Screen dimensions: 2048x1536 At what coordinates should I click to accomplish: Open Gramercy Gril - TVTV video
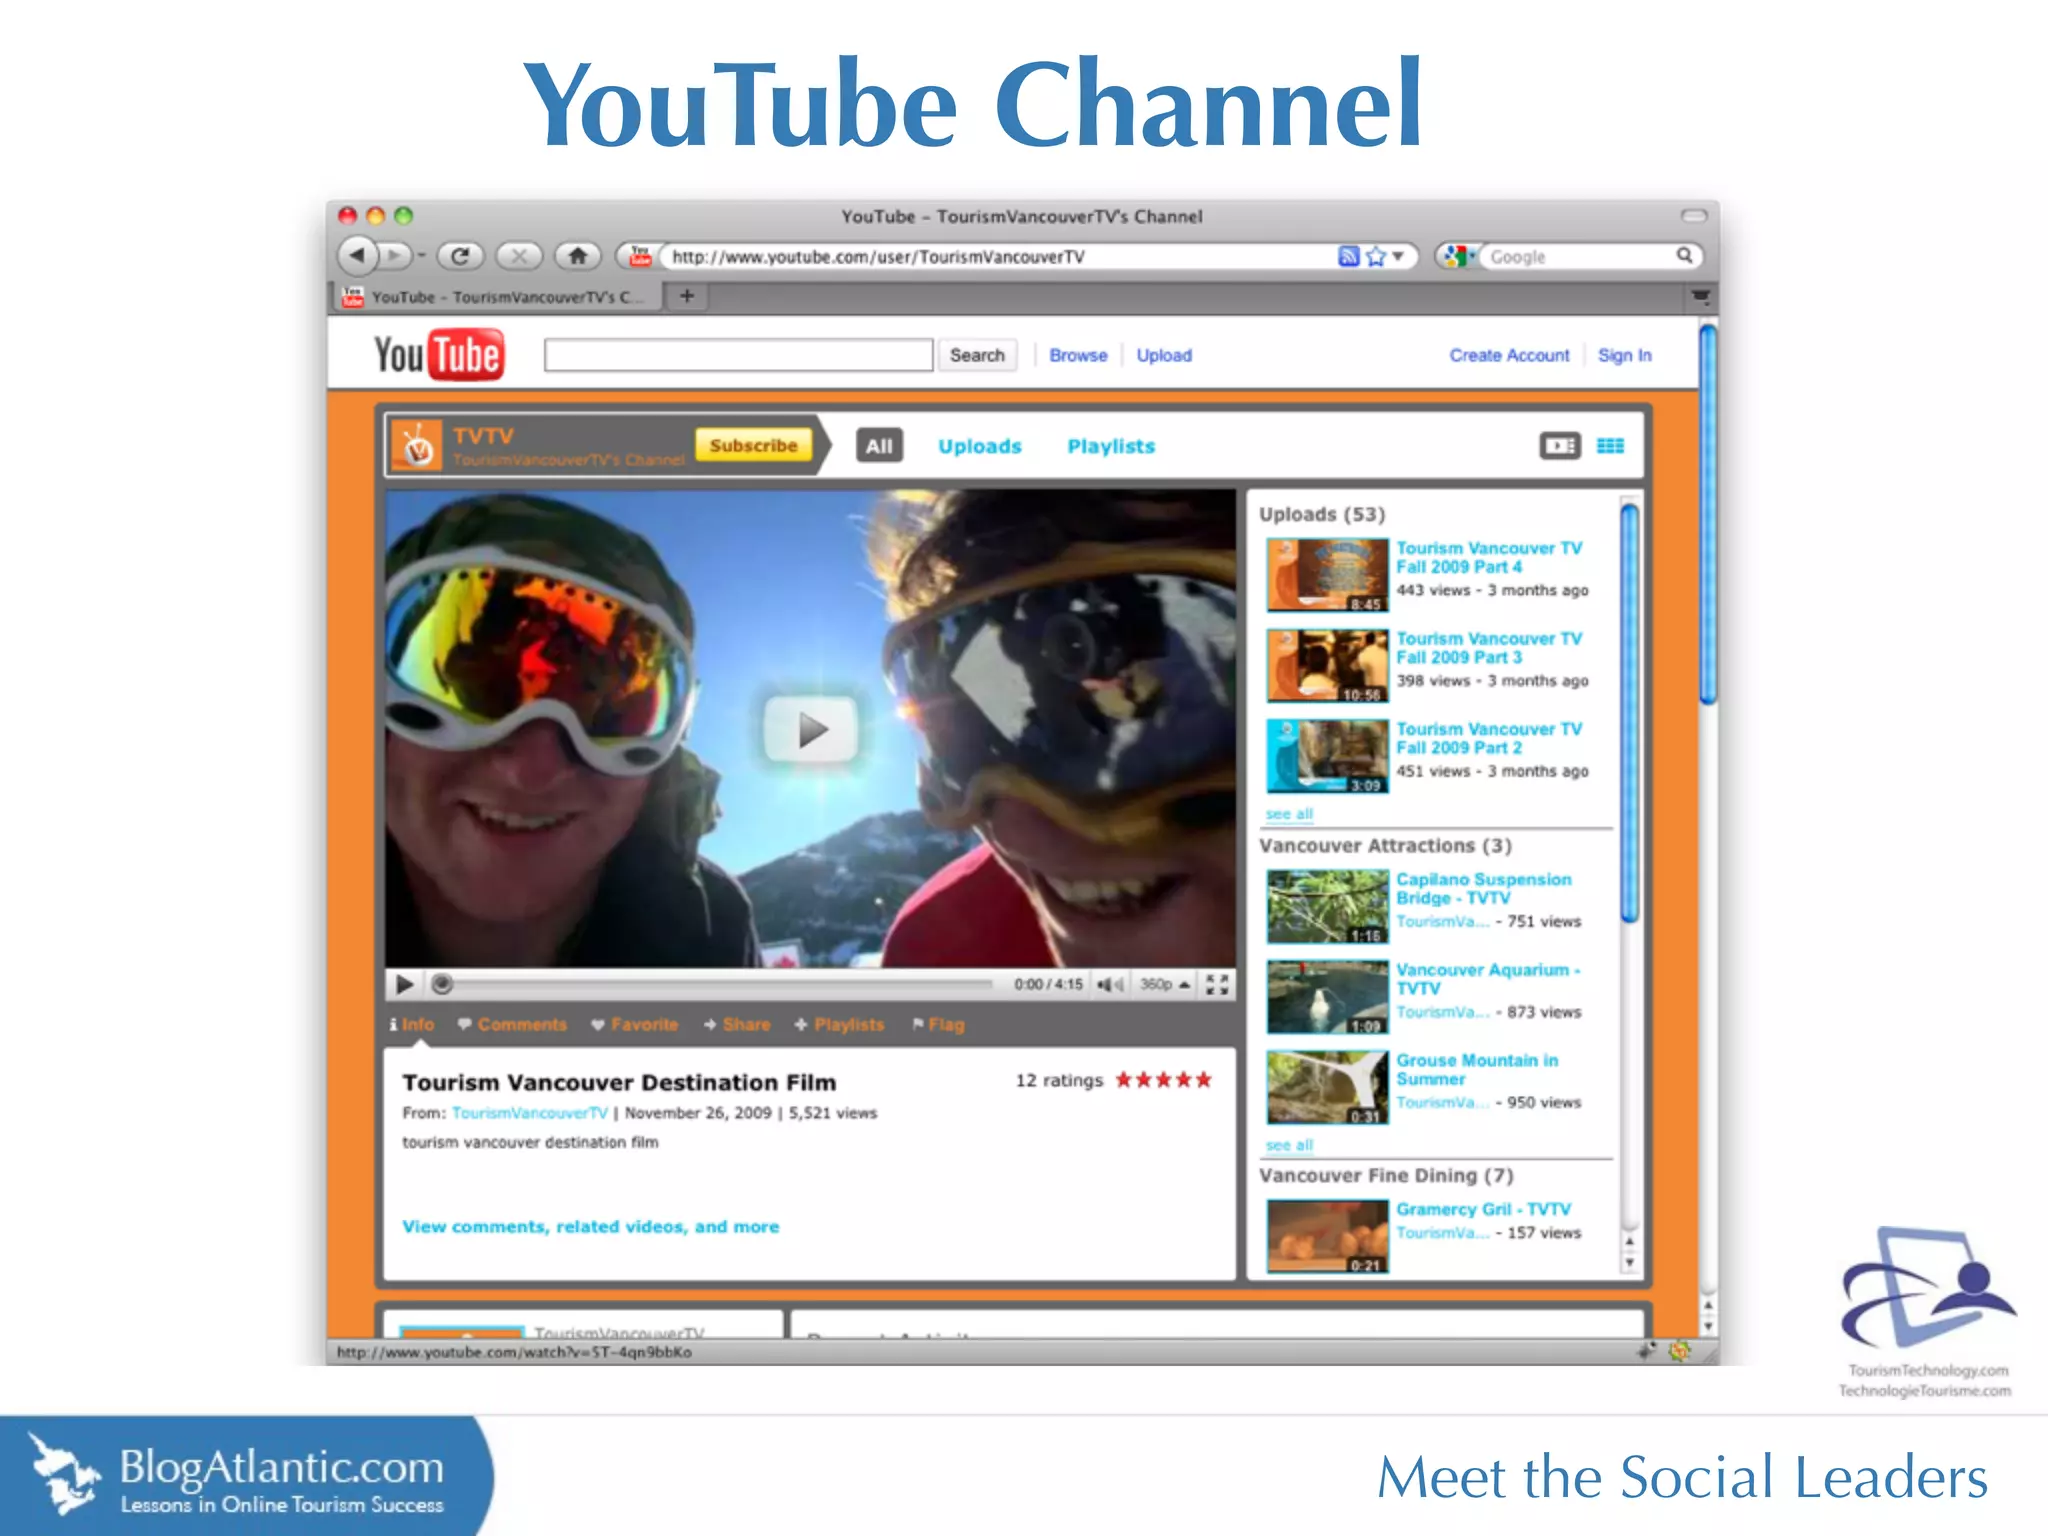pos(1483,1209)
